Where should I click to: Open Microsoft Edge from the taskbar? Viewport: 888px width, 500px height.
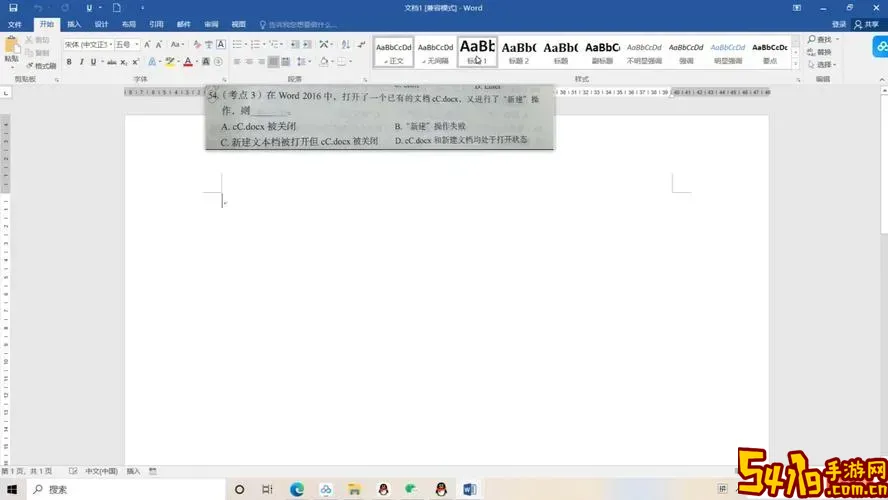[x=297, y=489]
